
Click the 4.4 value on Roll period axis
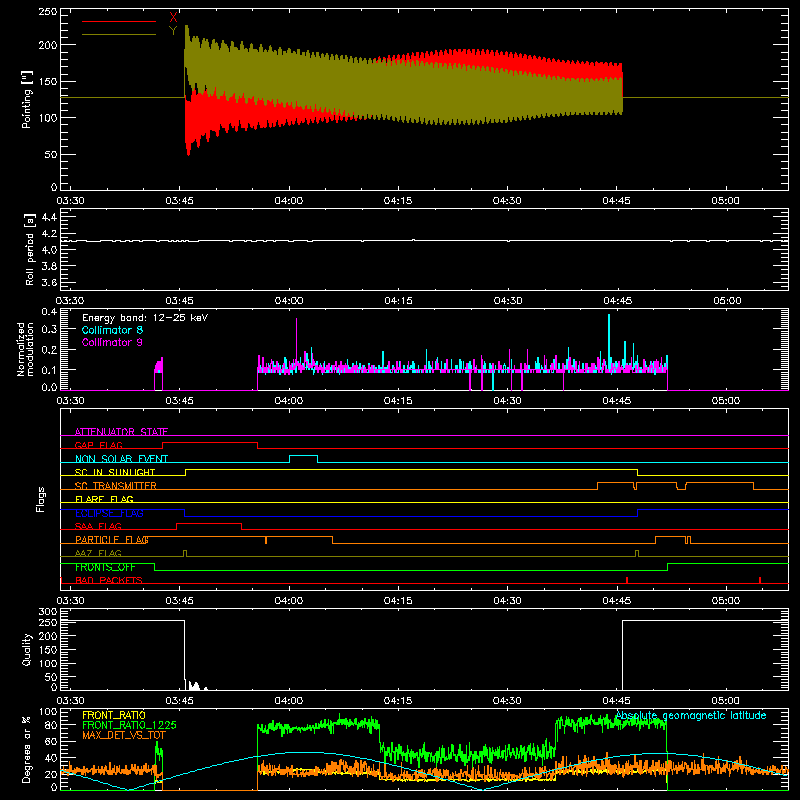49,217
